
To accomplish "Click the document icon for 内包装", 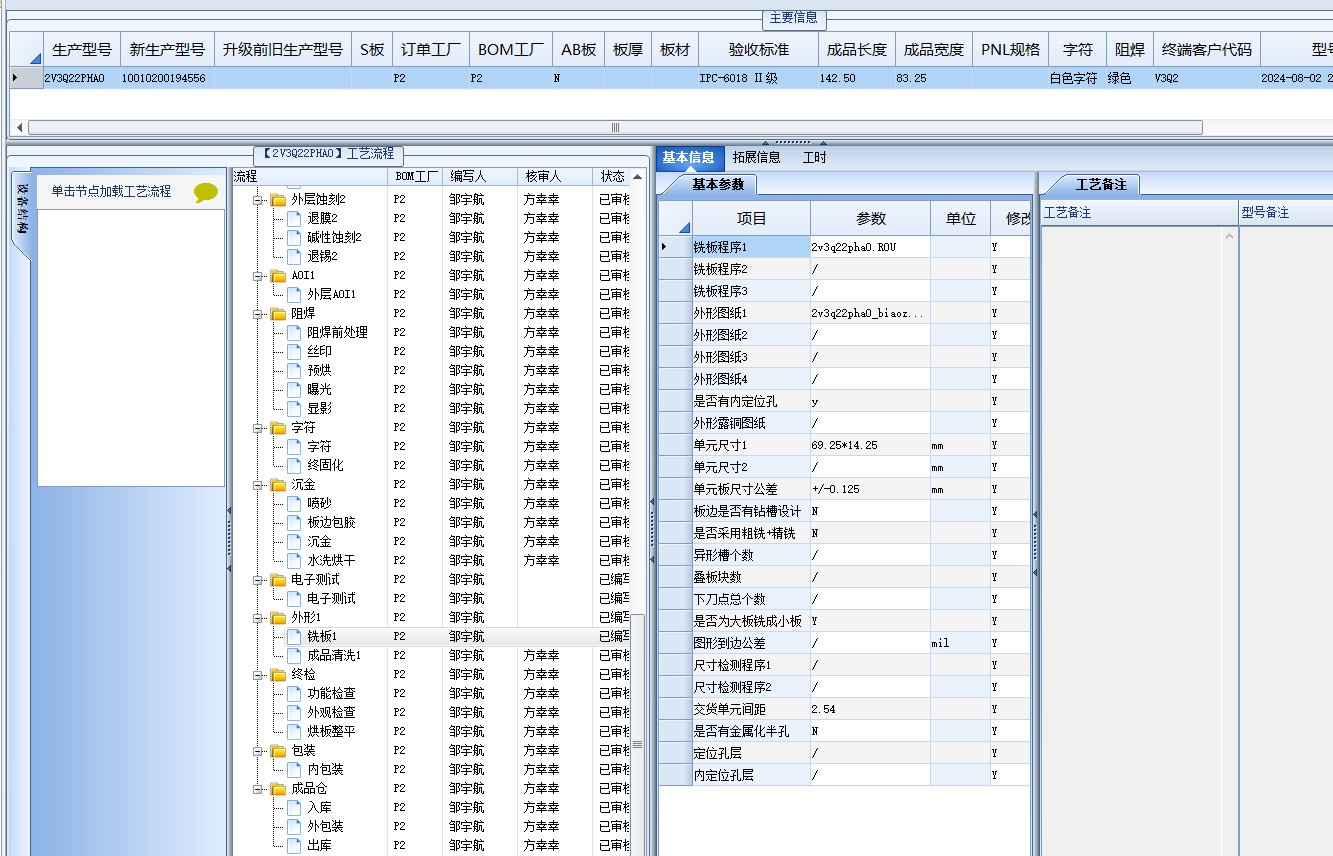I will coord(294,770).
